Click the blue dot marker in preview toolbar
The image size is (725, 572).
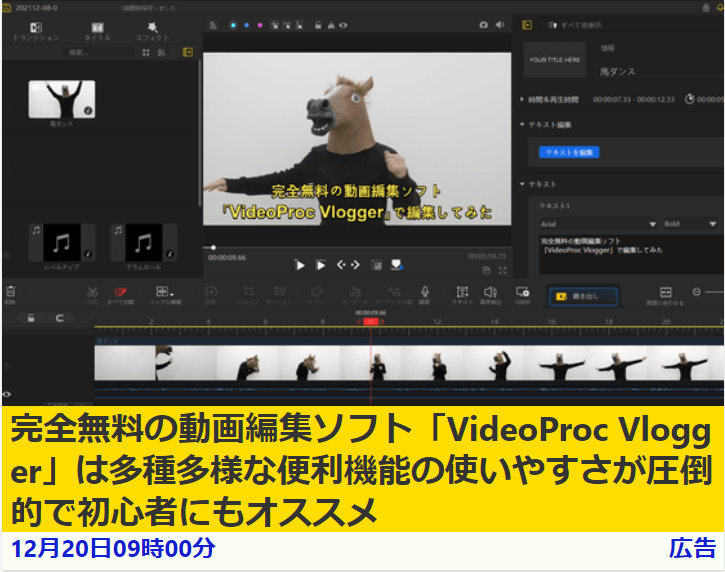click(x=246, y=25)
